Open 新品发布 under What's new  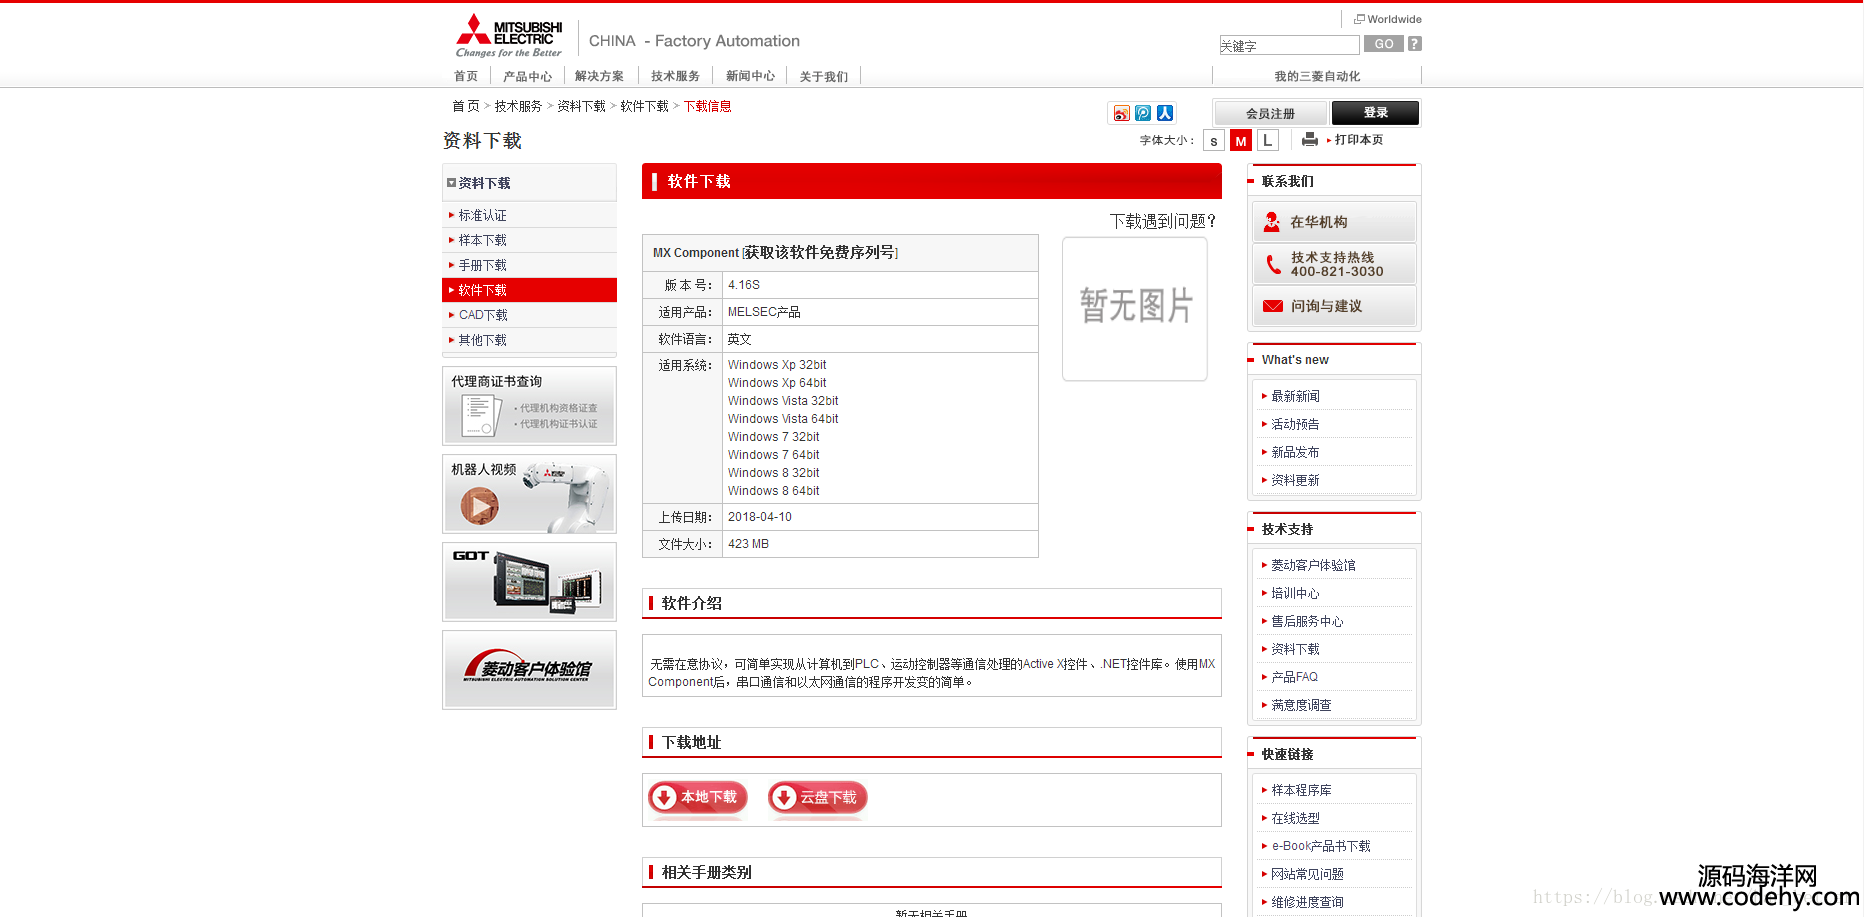coord(1295,452)
